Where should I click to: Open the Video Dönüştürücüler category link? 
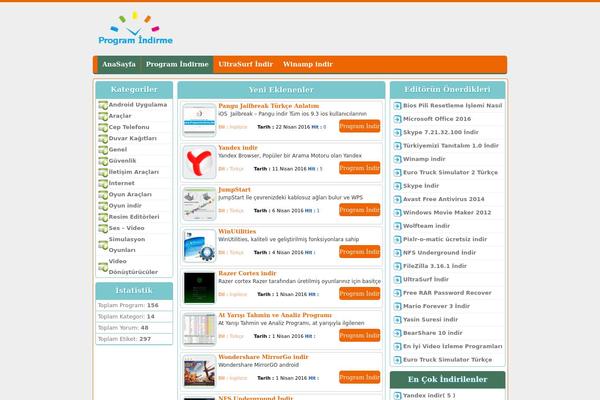point(133,266)
